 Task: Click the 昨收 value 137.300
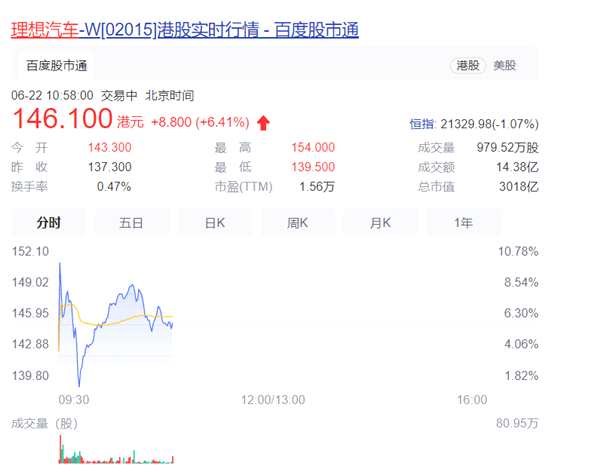[x=110, y=167]
